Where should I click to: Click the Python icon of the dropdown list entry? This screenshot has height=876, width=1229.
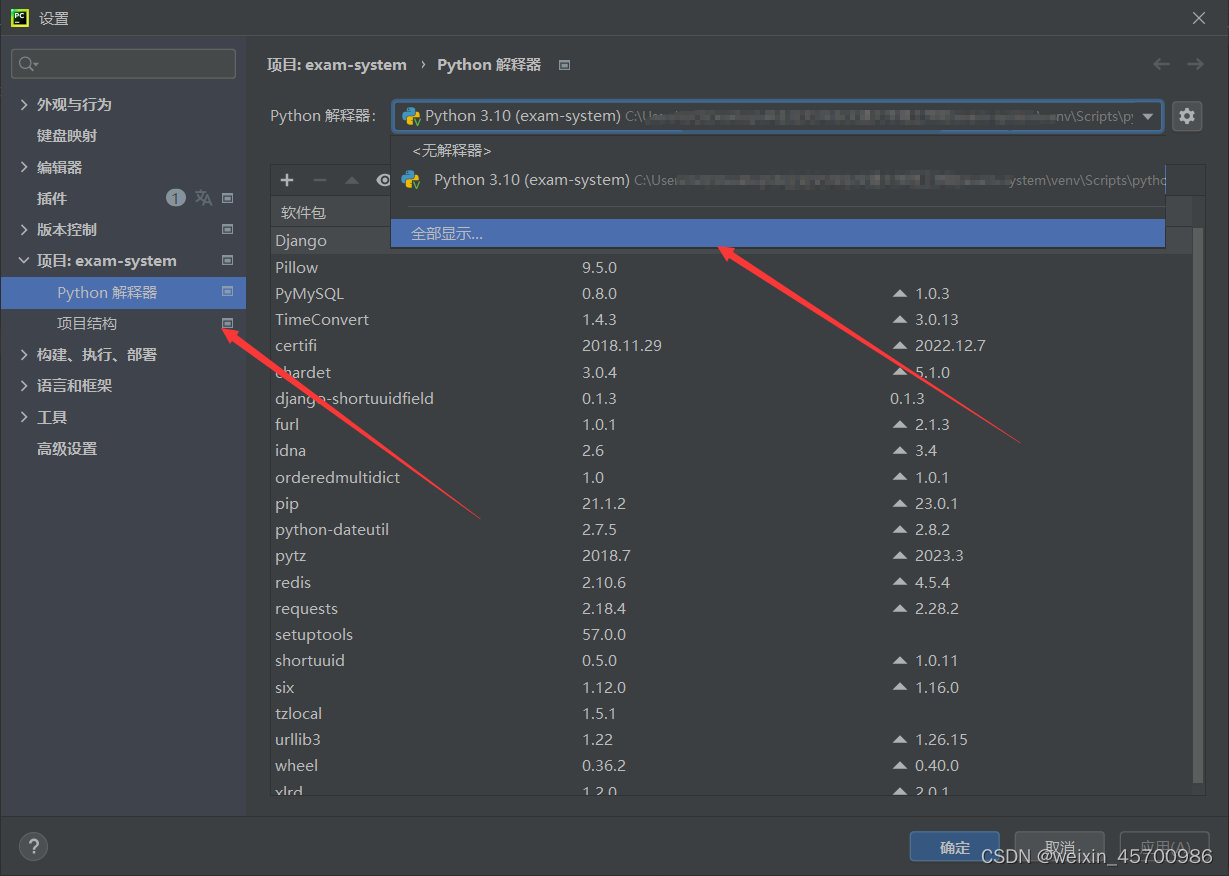410,180
